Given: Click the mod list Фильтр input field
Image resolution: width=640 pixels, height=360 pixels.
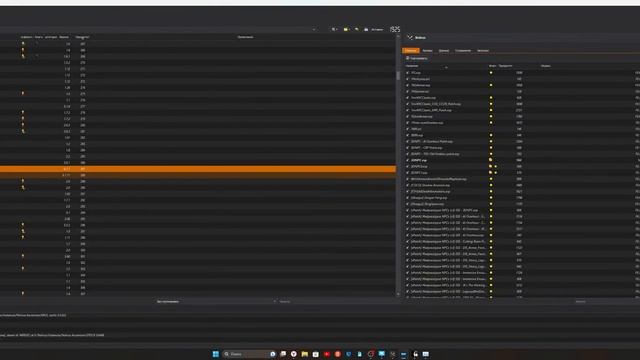Looking at the screenshot, I should (337, 302).
